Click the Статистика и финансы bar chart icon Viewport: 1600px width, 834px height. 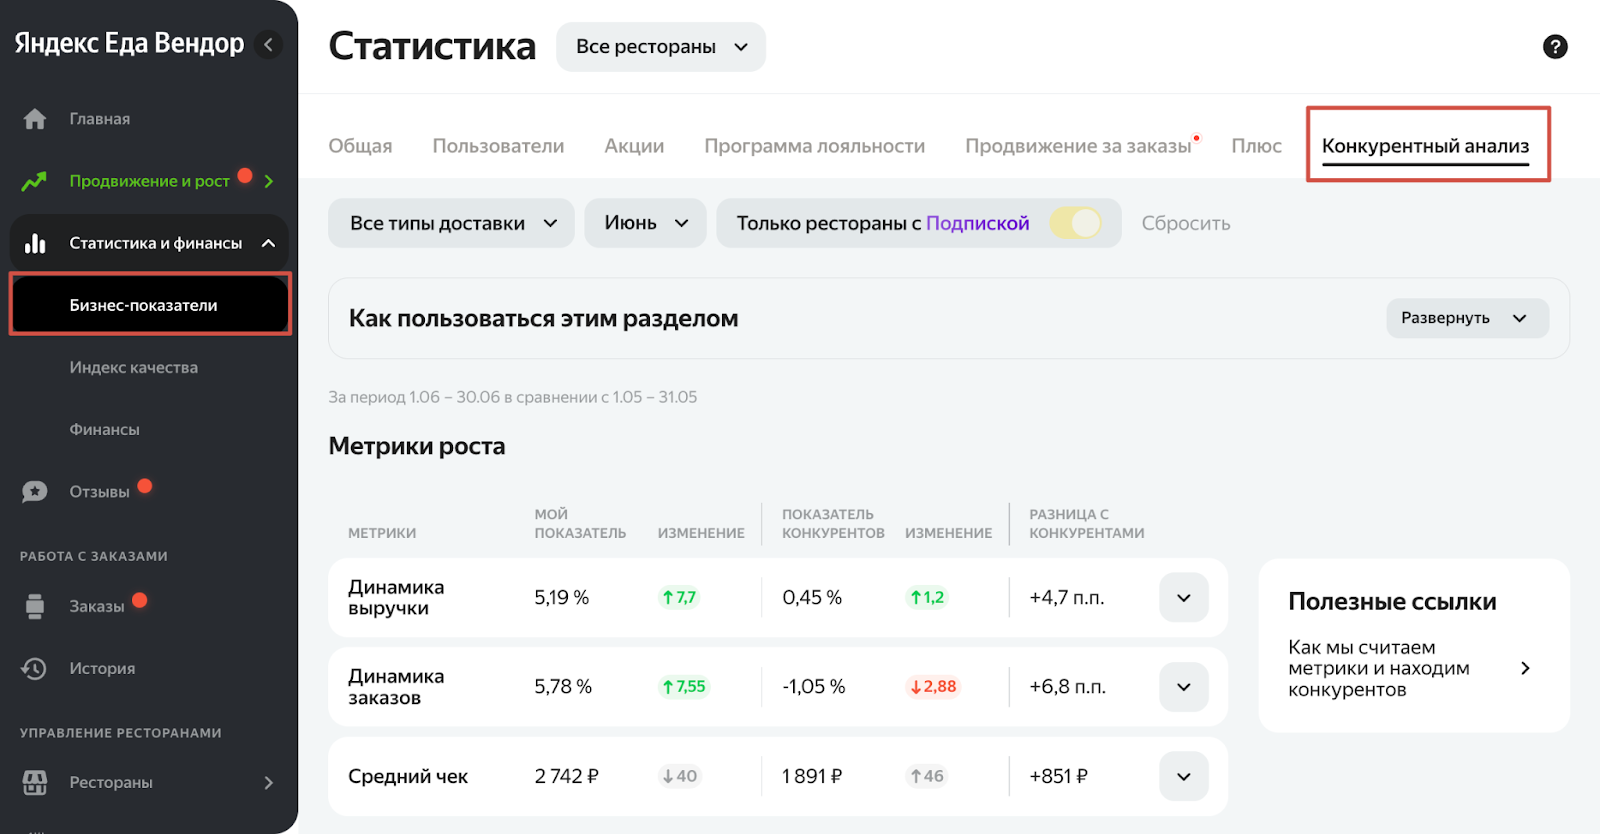coord(35,243)
